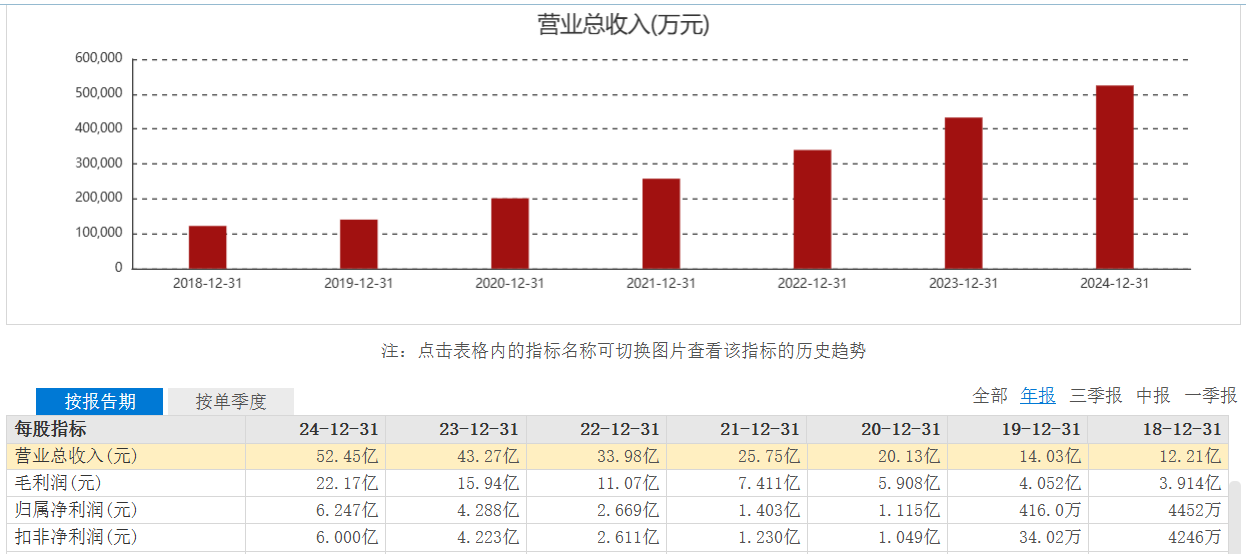Click the 2020-12-31 revenue bar
The height and width of the screenshot is (554, 1246).
point(510,234)
